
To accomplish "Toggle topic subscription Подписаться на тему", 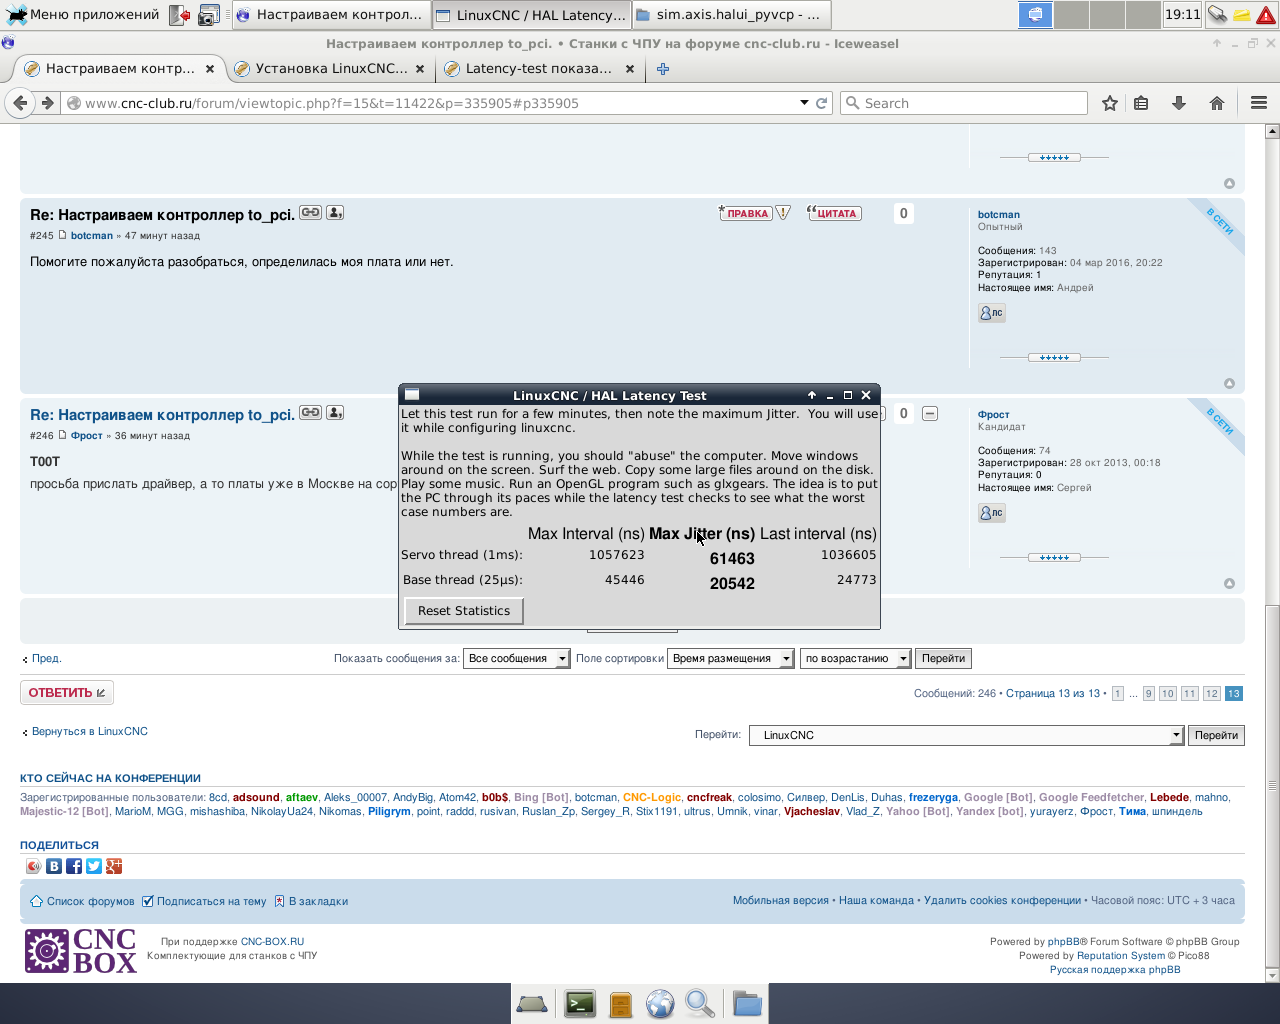I will coord(204,901).
